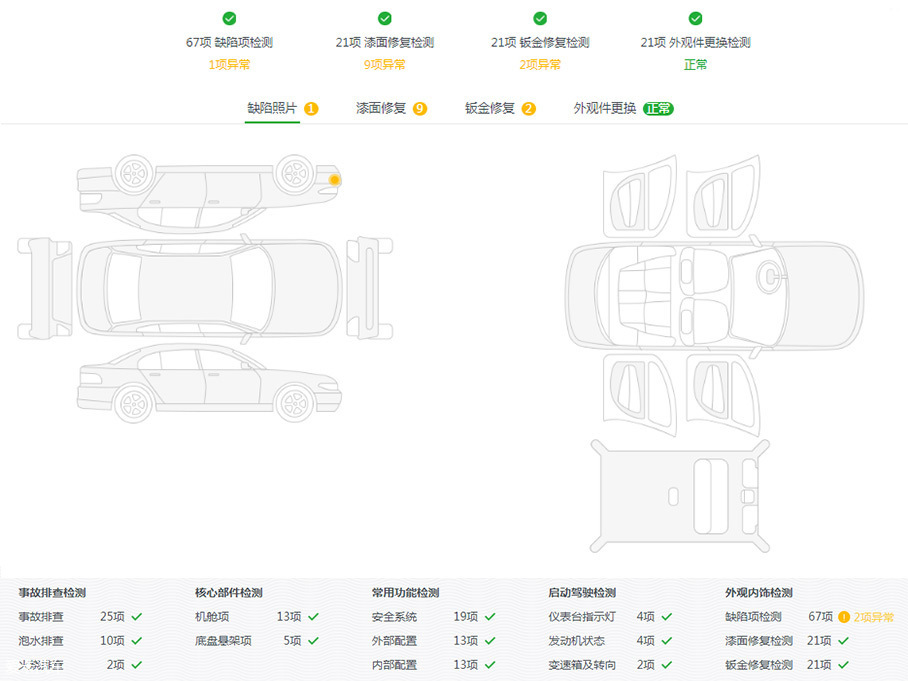The image size is (908, 681).
Task: Switch to the 钣金修复 tab
Action: click(490, 108)
